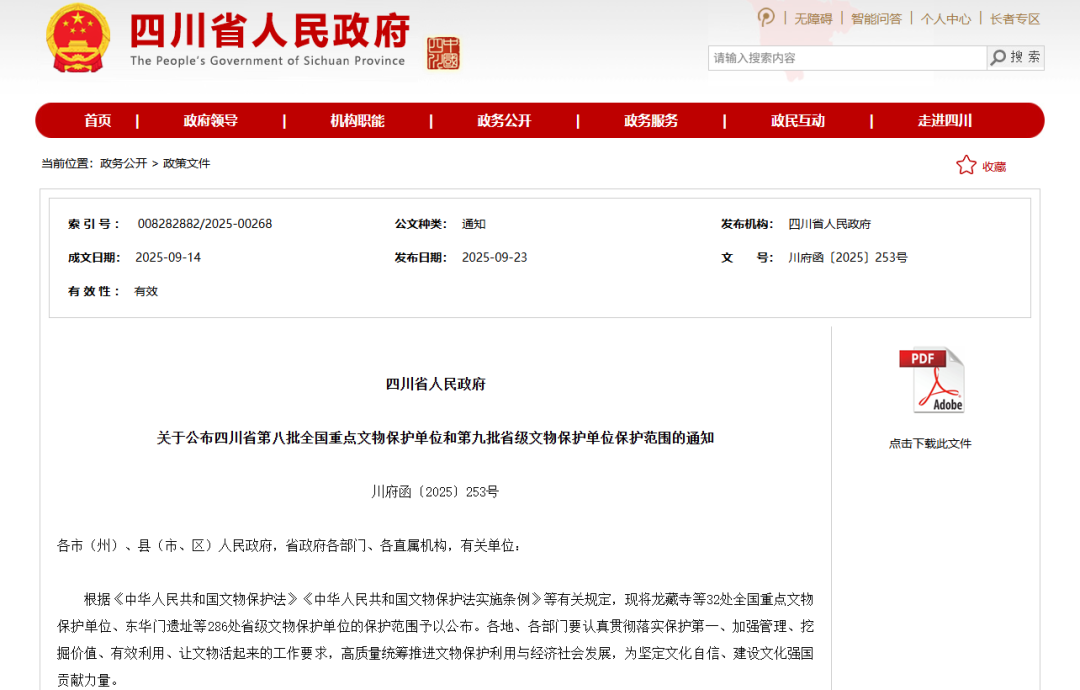
Task: Open the 政府领导 menu item
Action: 211,121
